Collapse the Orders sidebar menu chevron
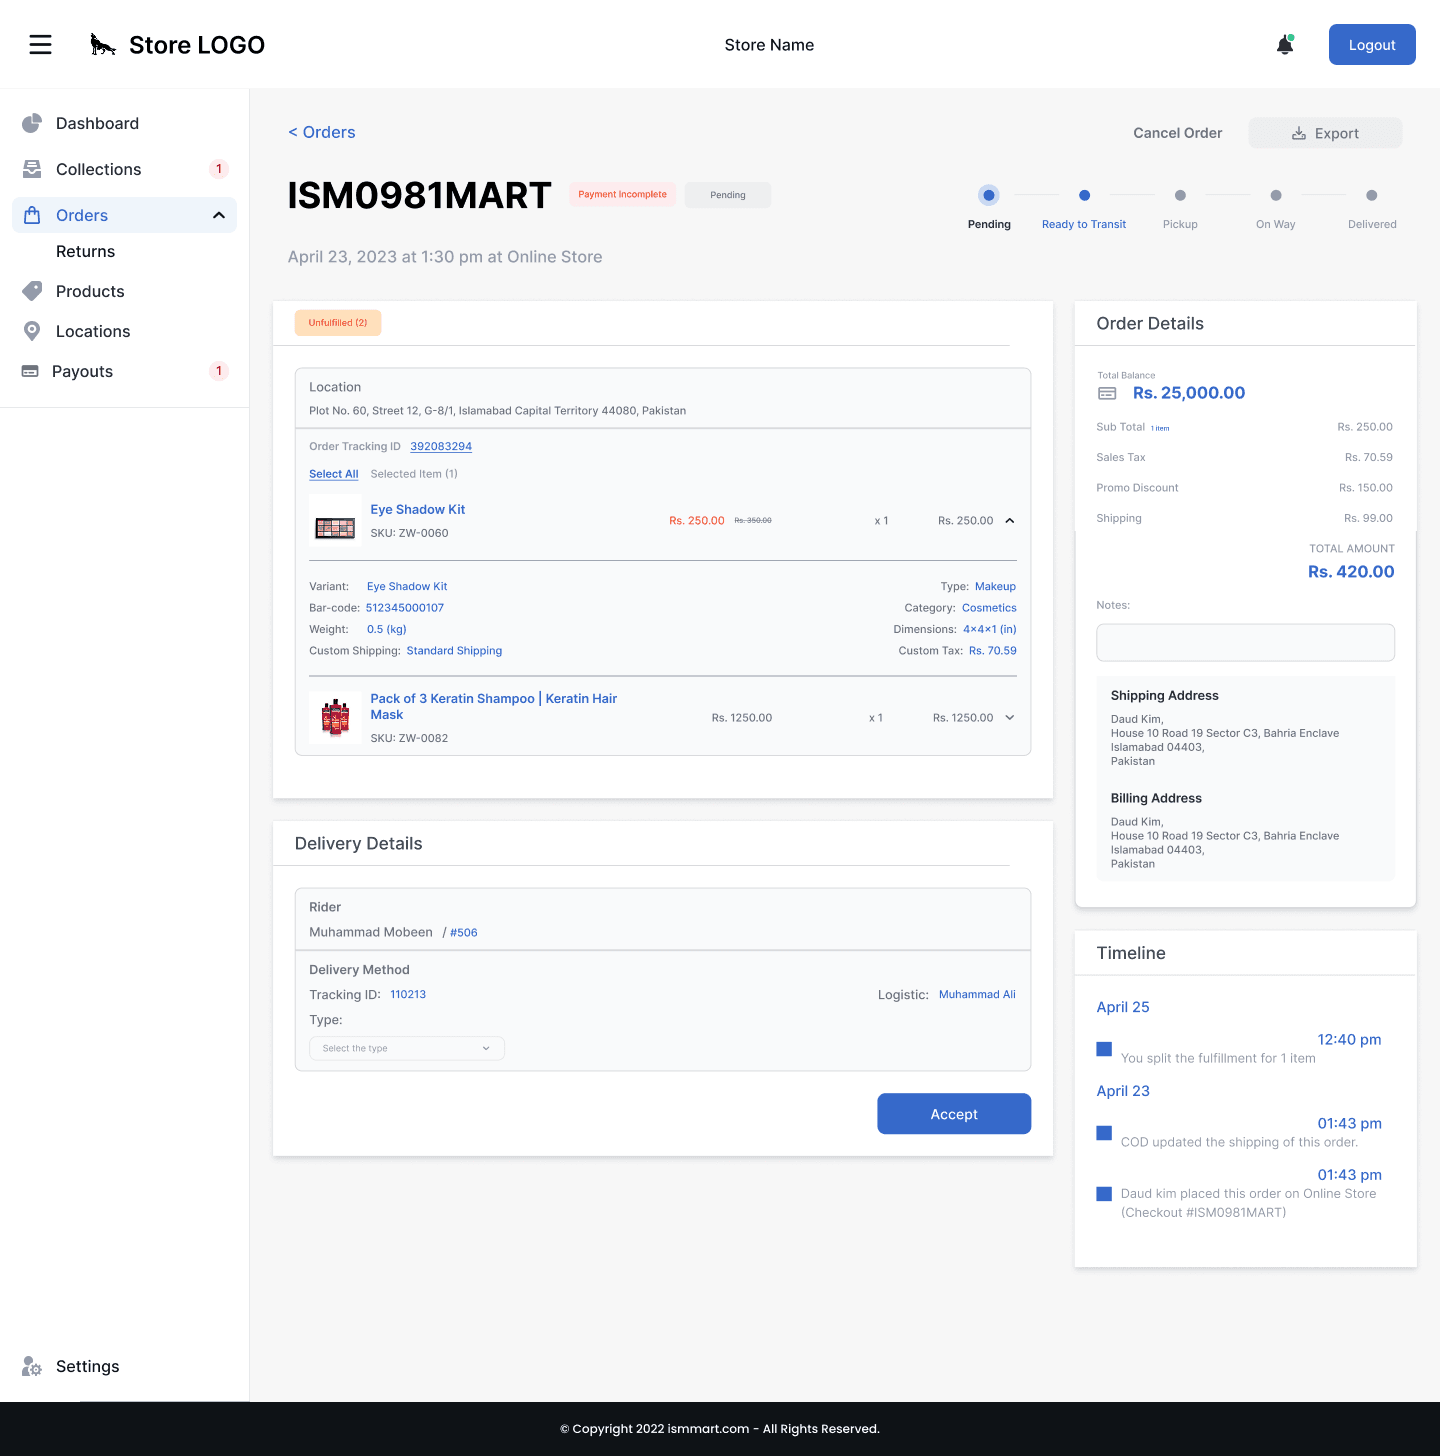The height and width of the screenshot is (1456, 1440). (219, 215)
